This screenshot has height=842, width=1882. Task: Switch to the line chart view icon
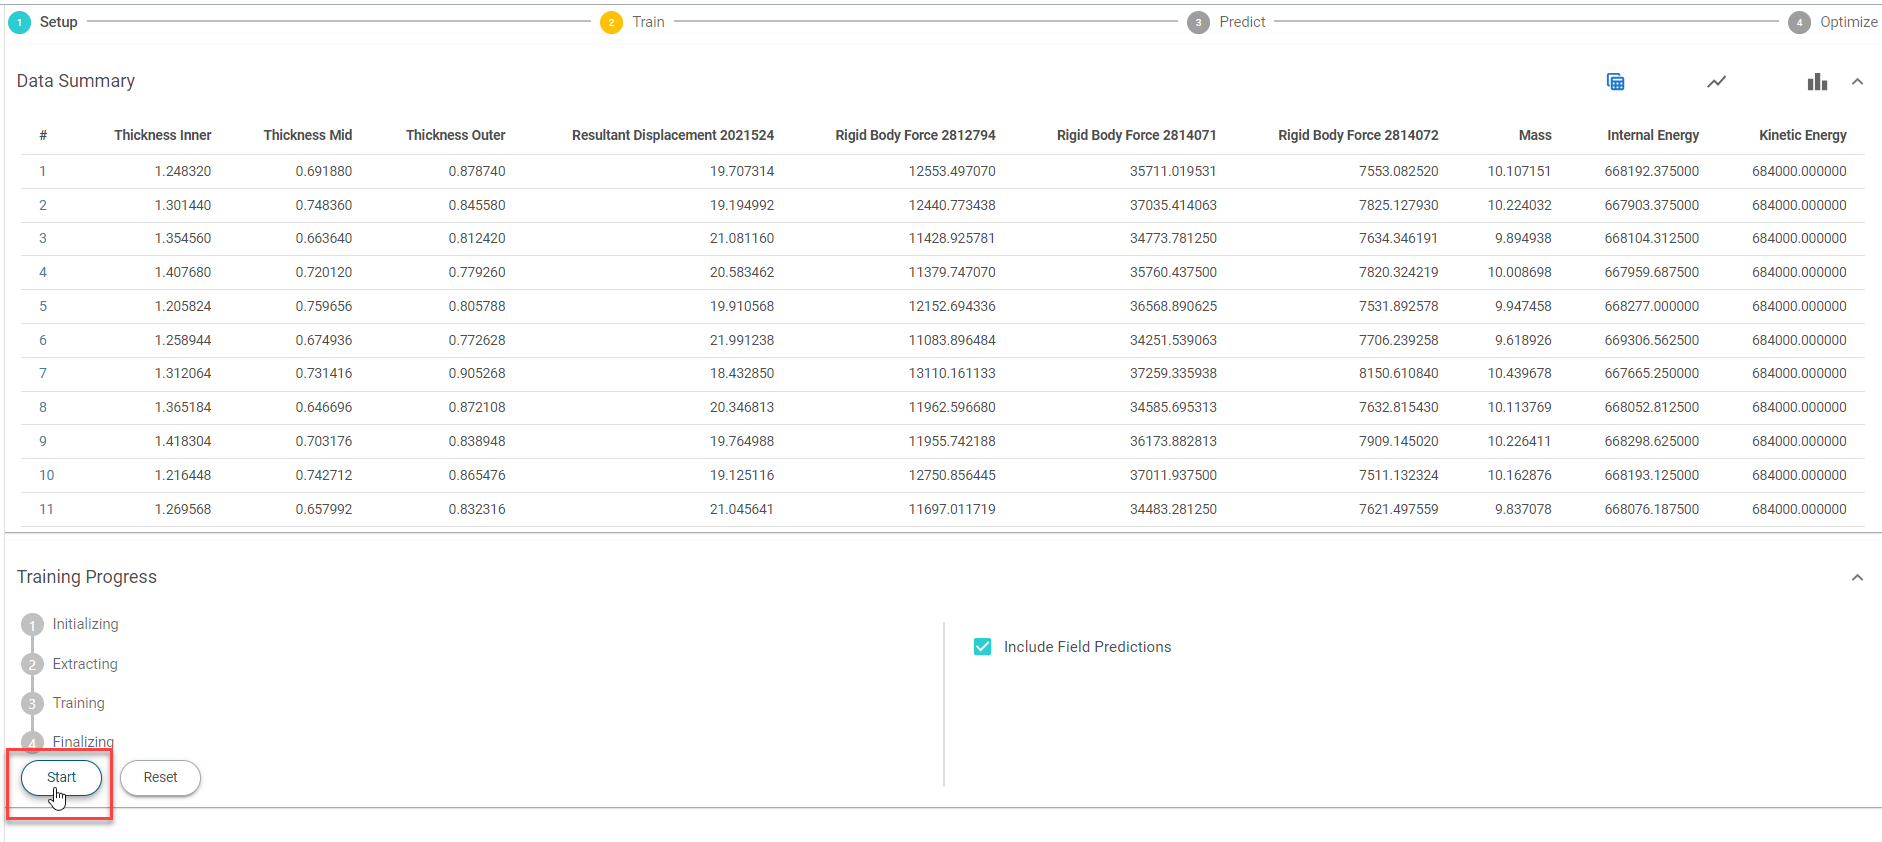coord(1716,82)
